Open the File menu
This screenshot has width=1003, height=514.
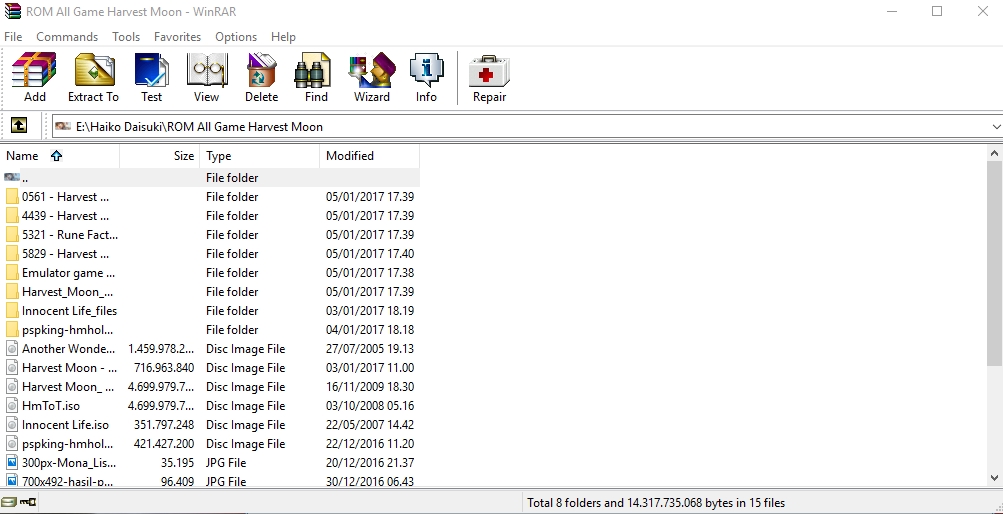pyautogui.click(x=13, y=36)
